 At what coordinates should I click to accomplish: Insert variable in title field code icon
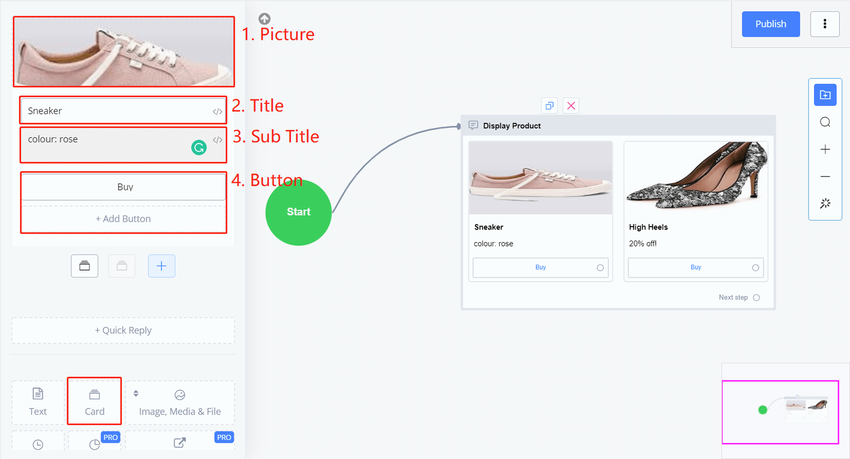(217, 112)
